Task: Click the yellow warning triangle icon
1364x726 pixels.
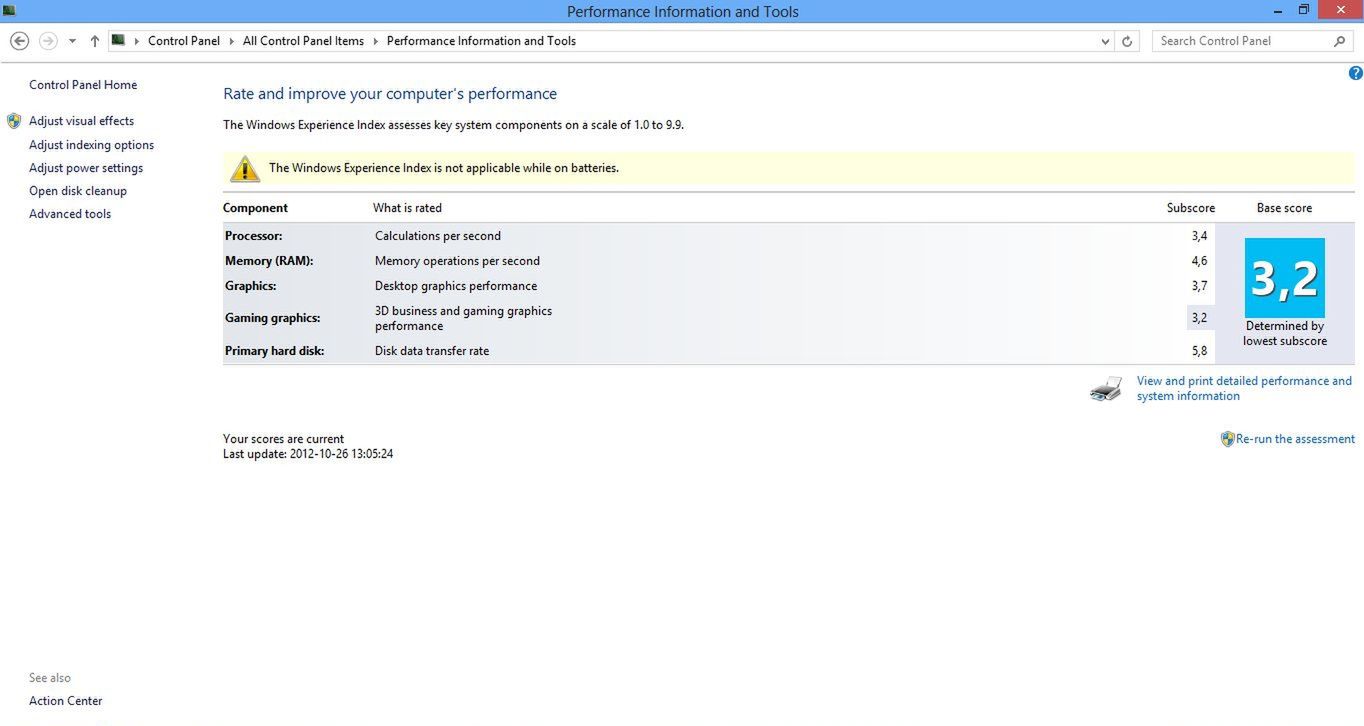Action: tap(245, 168)
